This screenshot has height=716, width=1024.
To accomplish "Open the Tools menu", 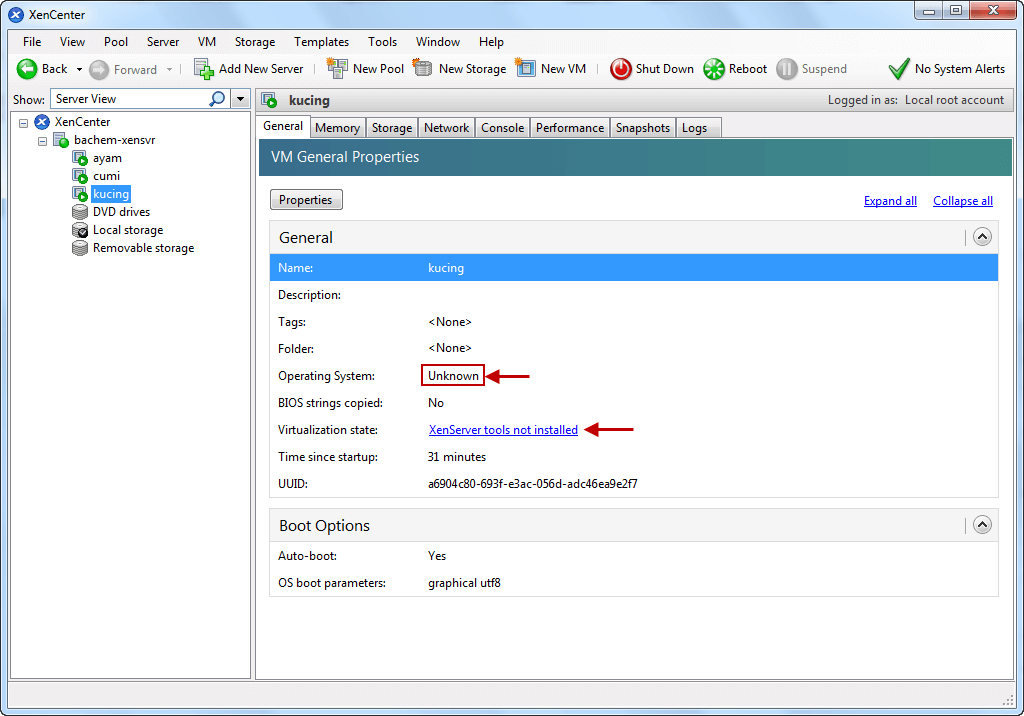I will click(x=382, y=42).
